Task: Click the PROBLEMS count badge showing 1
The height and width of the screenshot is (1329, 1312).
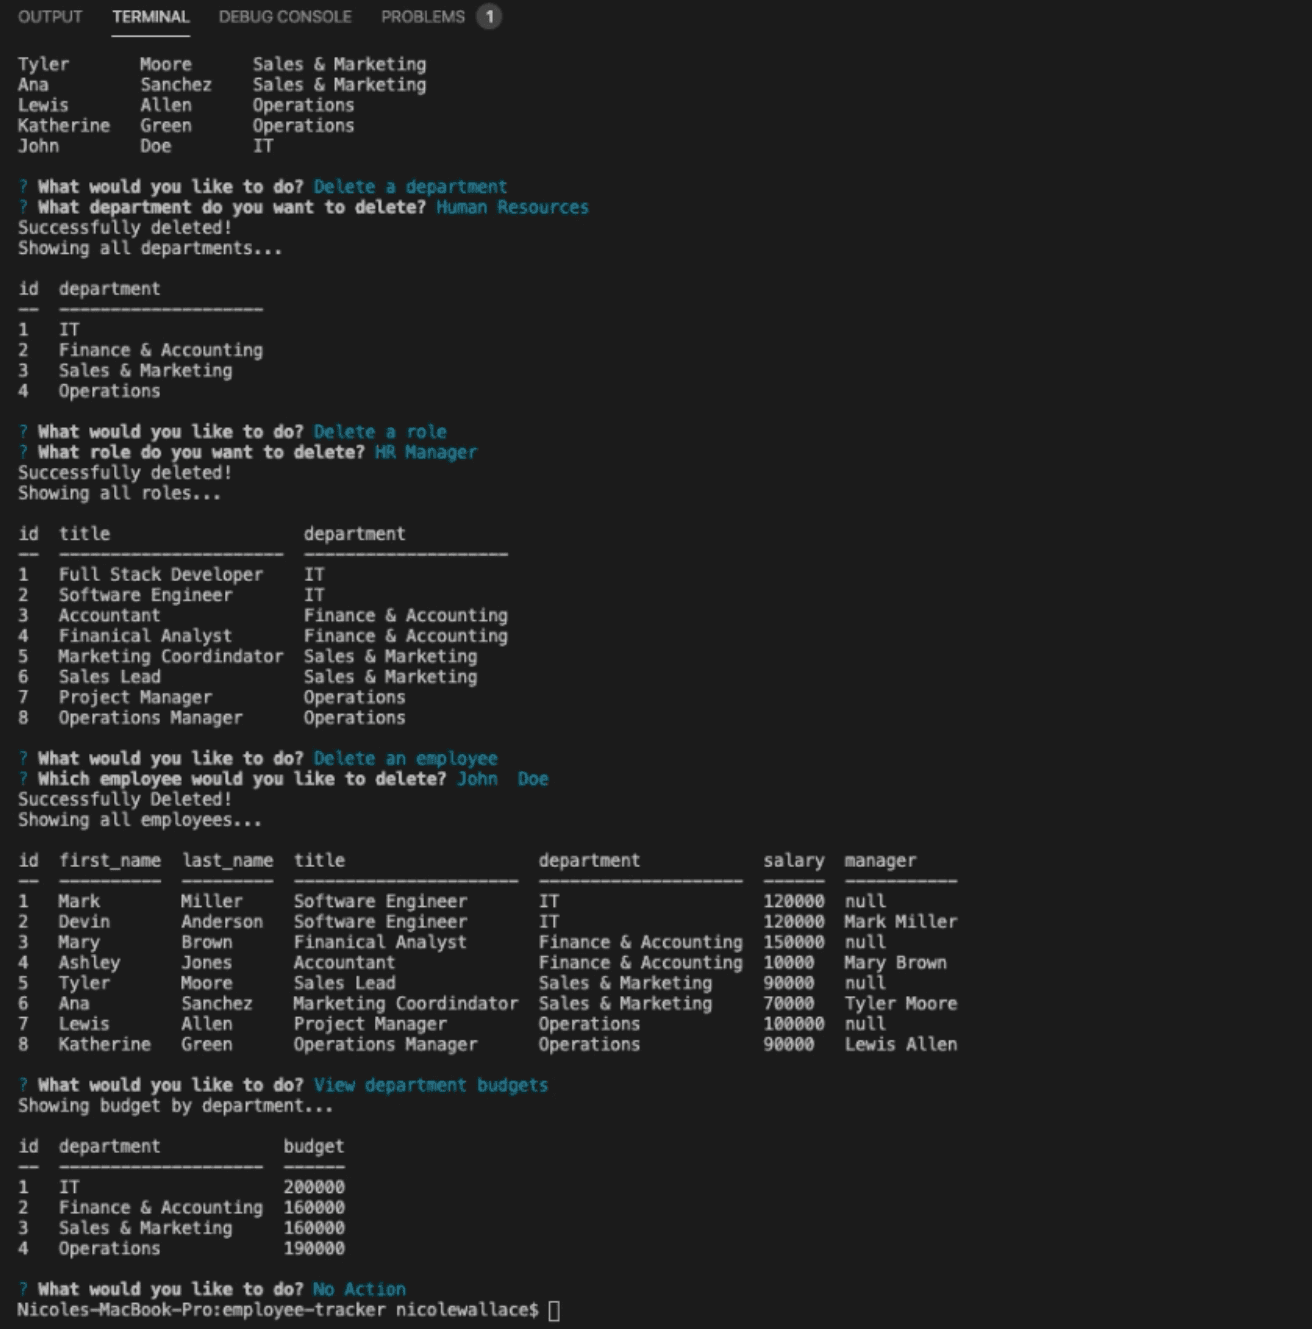Action: [489, 16]
